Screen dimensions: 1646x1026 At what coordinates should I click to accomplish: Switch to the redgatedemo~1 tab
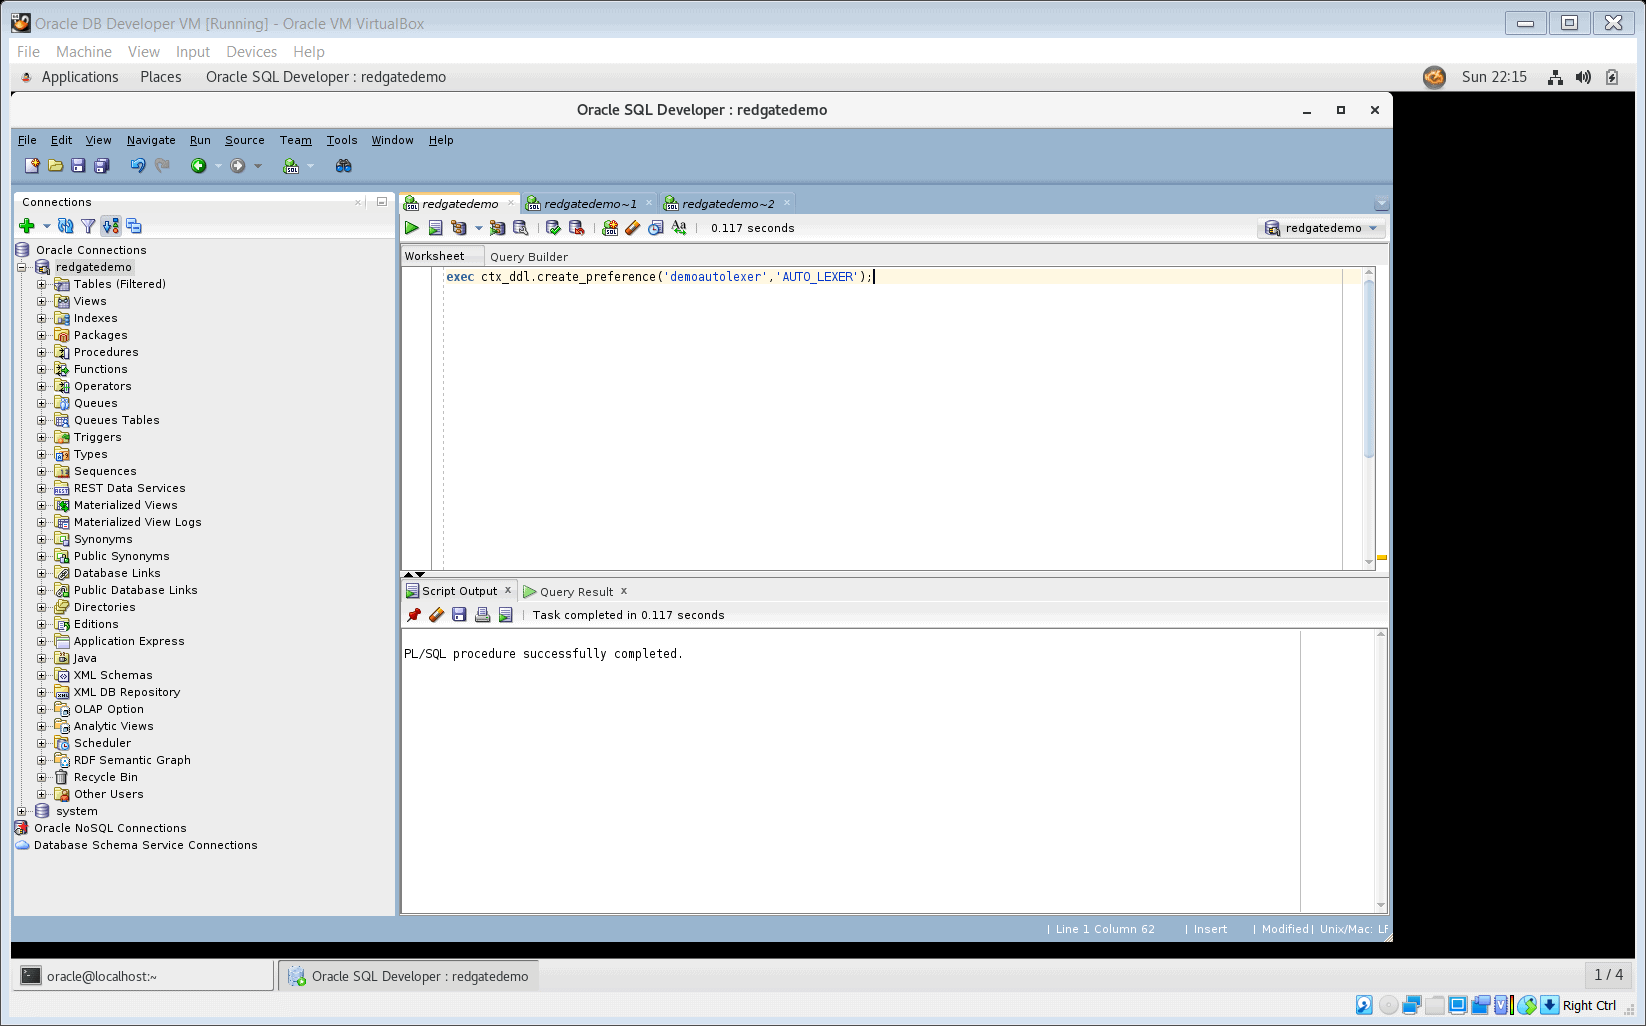pos(590,203)
